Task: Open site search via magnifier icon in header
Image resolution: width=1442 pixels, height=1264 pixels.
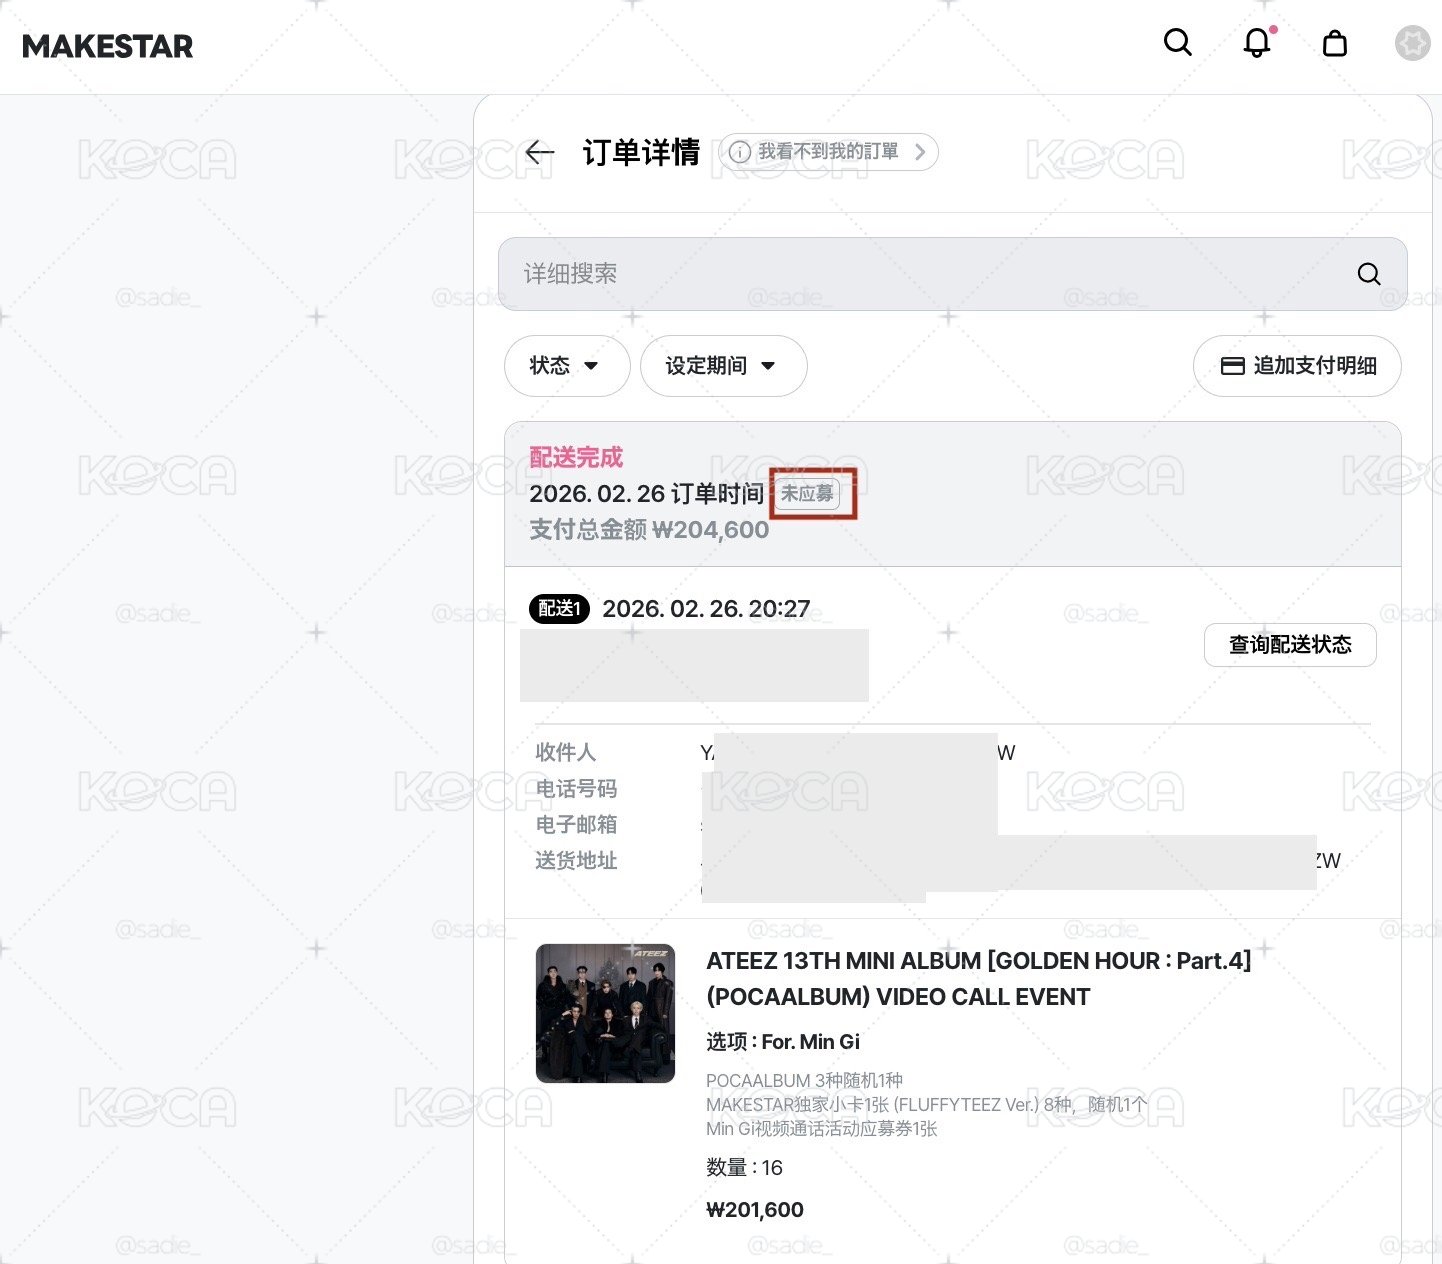Action: click(x=1178, y=42)
